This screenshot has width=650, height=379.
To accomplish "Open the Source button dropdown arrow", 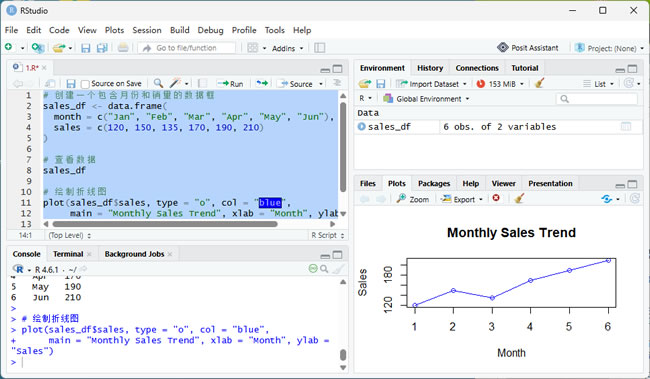I will pyautogui.click(x=321, y=84).
